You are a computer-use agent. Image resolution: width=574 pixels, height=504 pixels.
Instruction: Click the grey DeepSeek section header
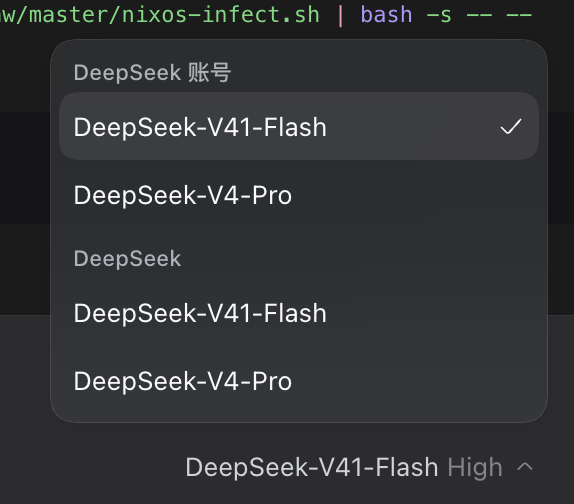[127, 259]
